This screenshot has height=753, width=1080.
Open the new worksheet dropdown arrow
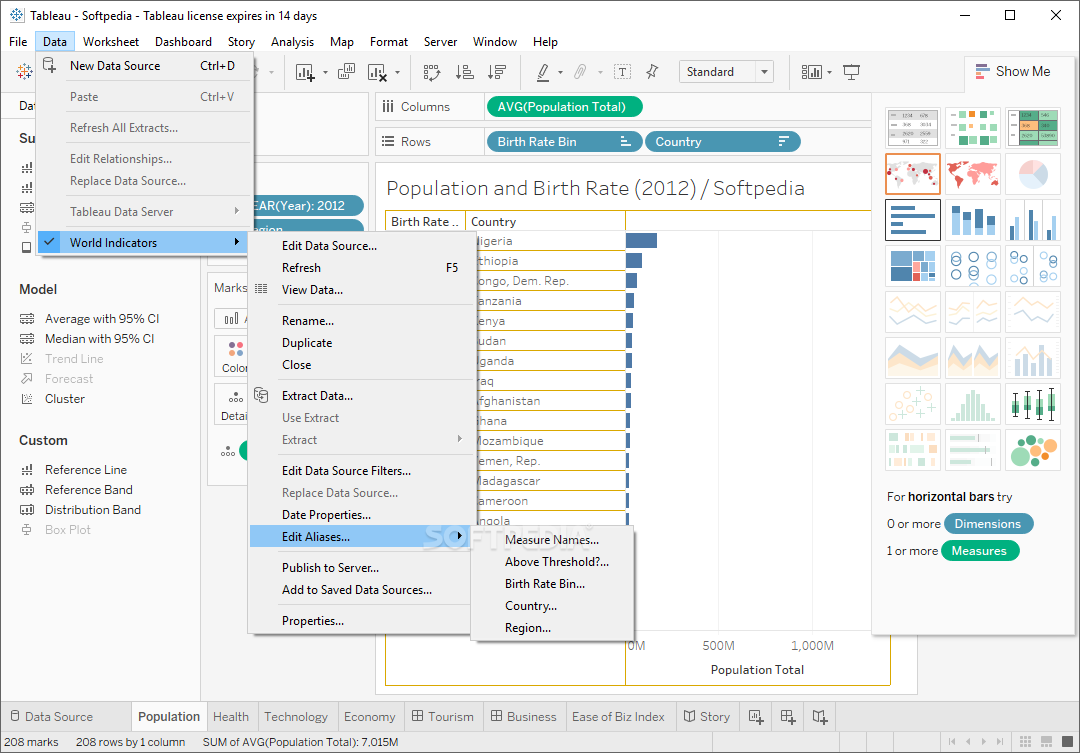click(x=325, y=72)
